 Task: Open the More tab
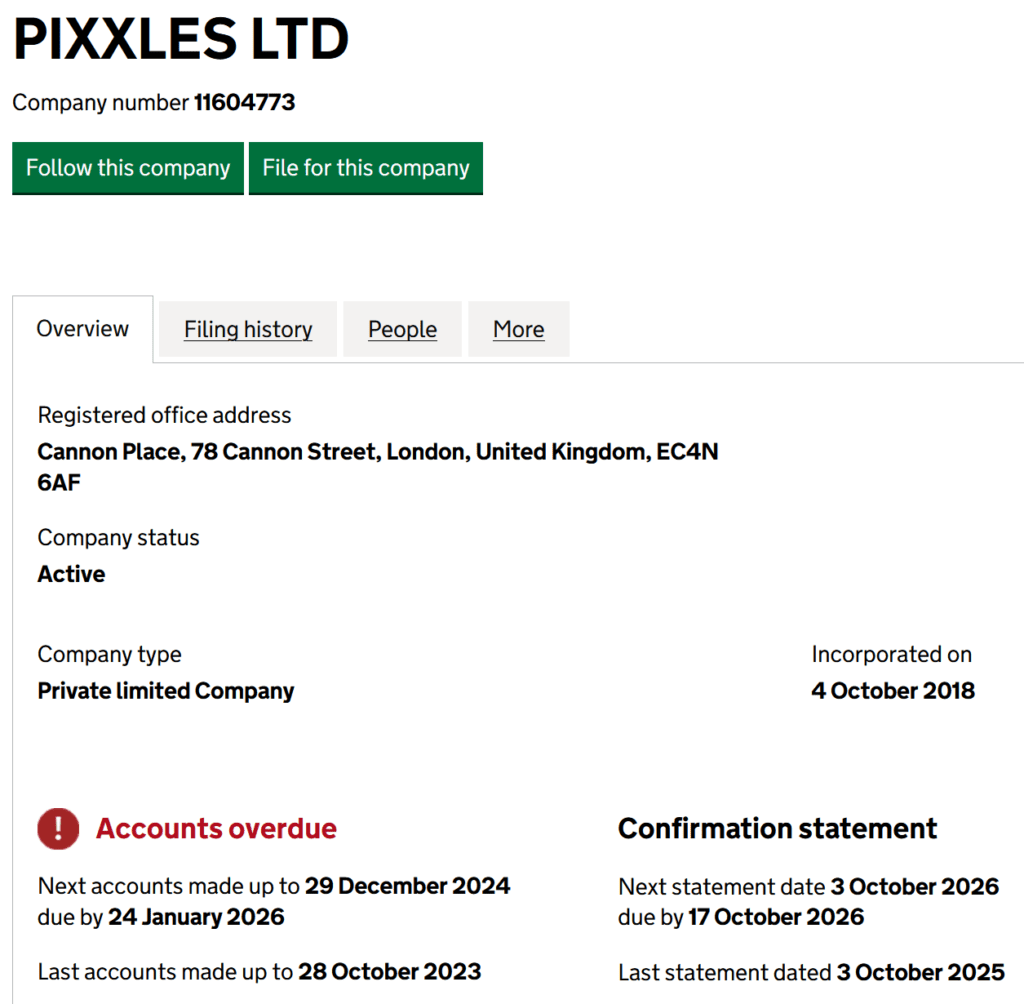click(518, 329)
